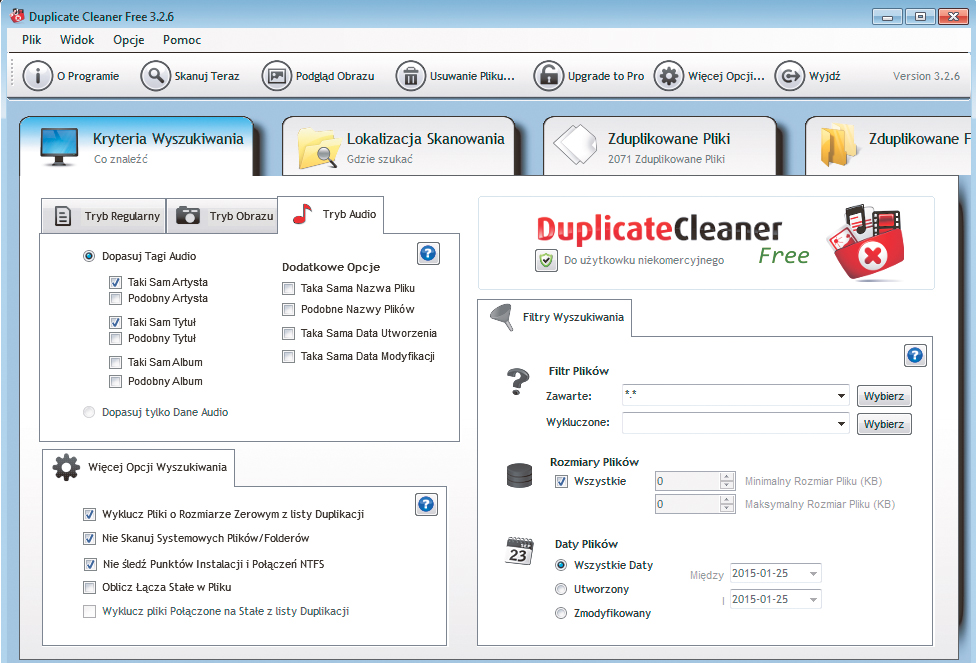Open the first Między date dropdown
The image size is (976, 663).
813,574
